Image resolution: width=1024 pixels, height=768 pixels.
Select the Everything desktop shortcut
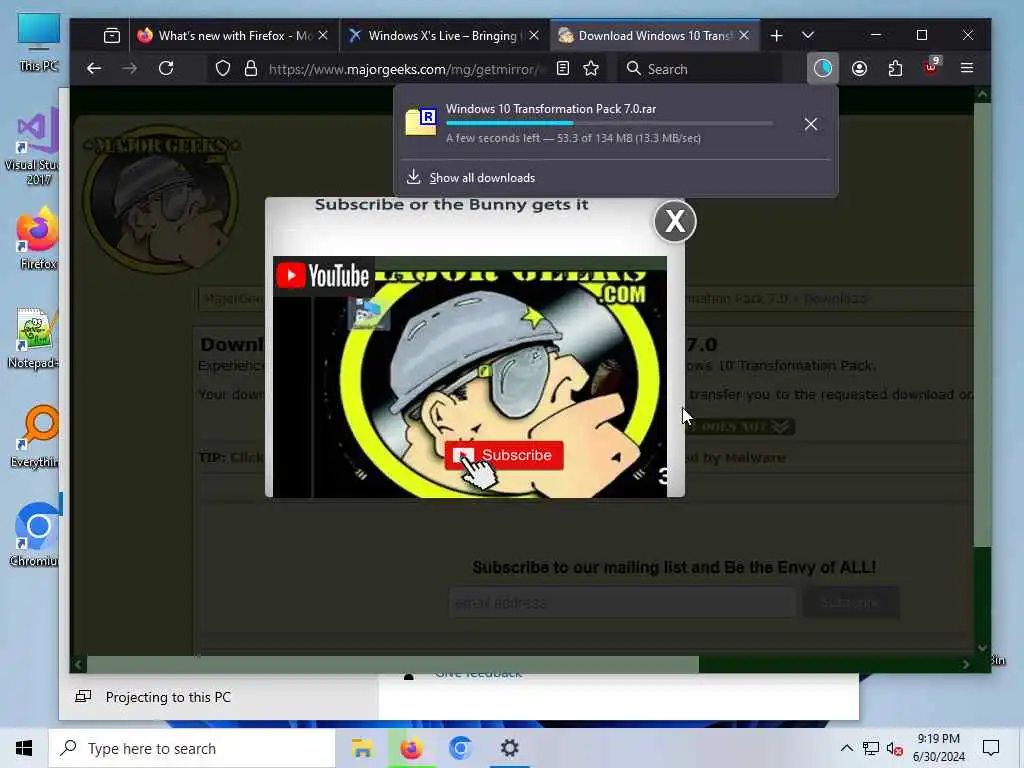tap(35, 438)
